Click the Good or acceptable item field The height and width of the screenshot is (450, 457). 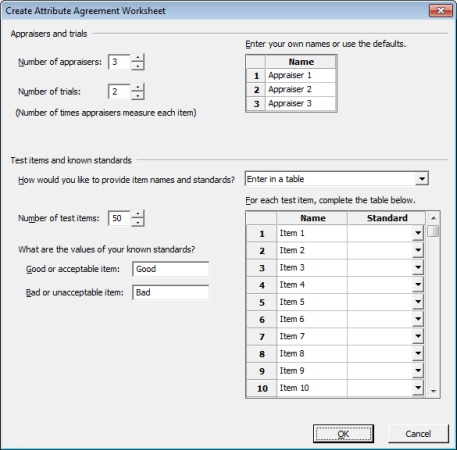(171, 269)
